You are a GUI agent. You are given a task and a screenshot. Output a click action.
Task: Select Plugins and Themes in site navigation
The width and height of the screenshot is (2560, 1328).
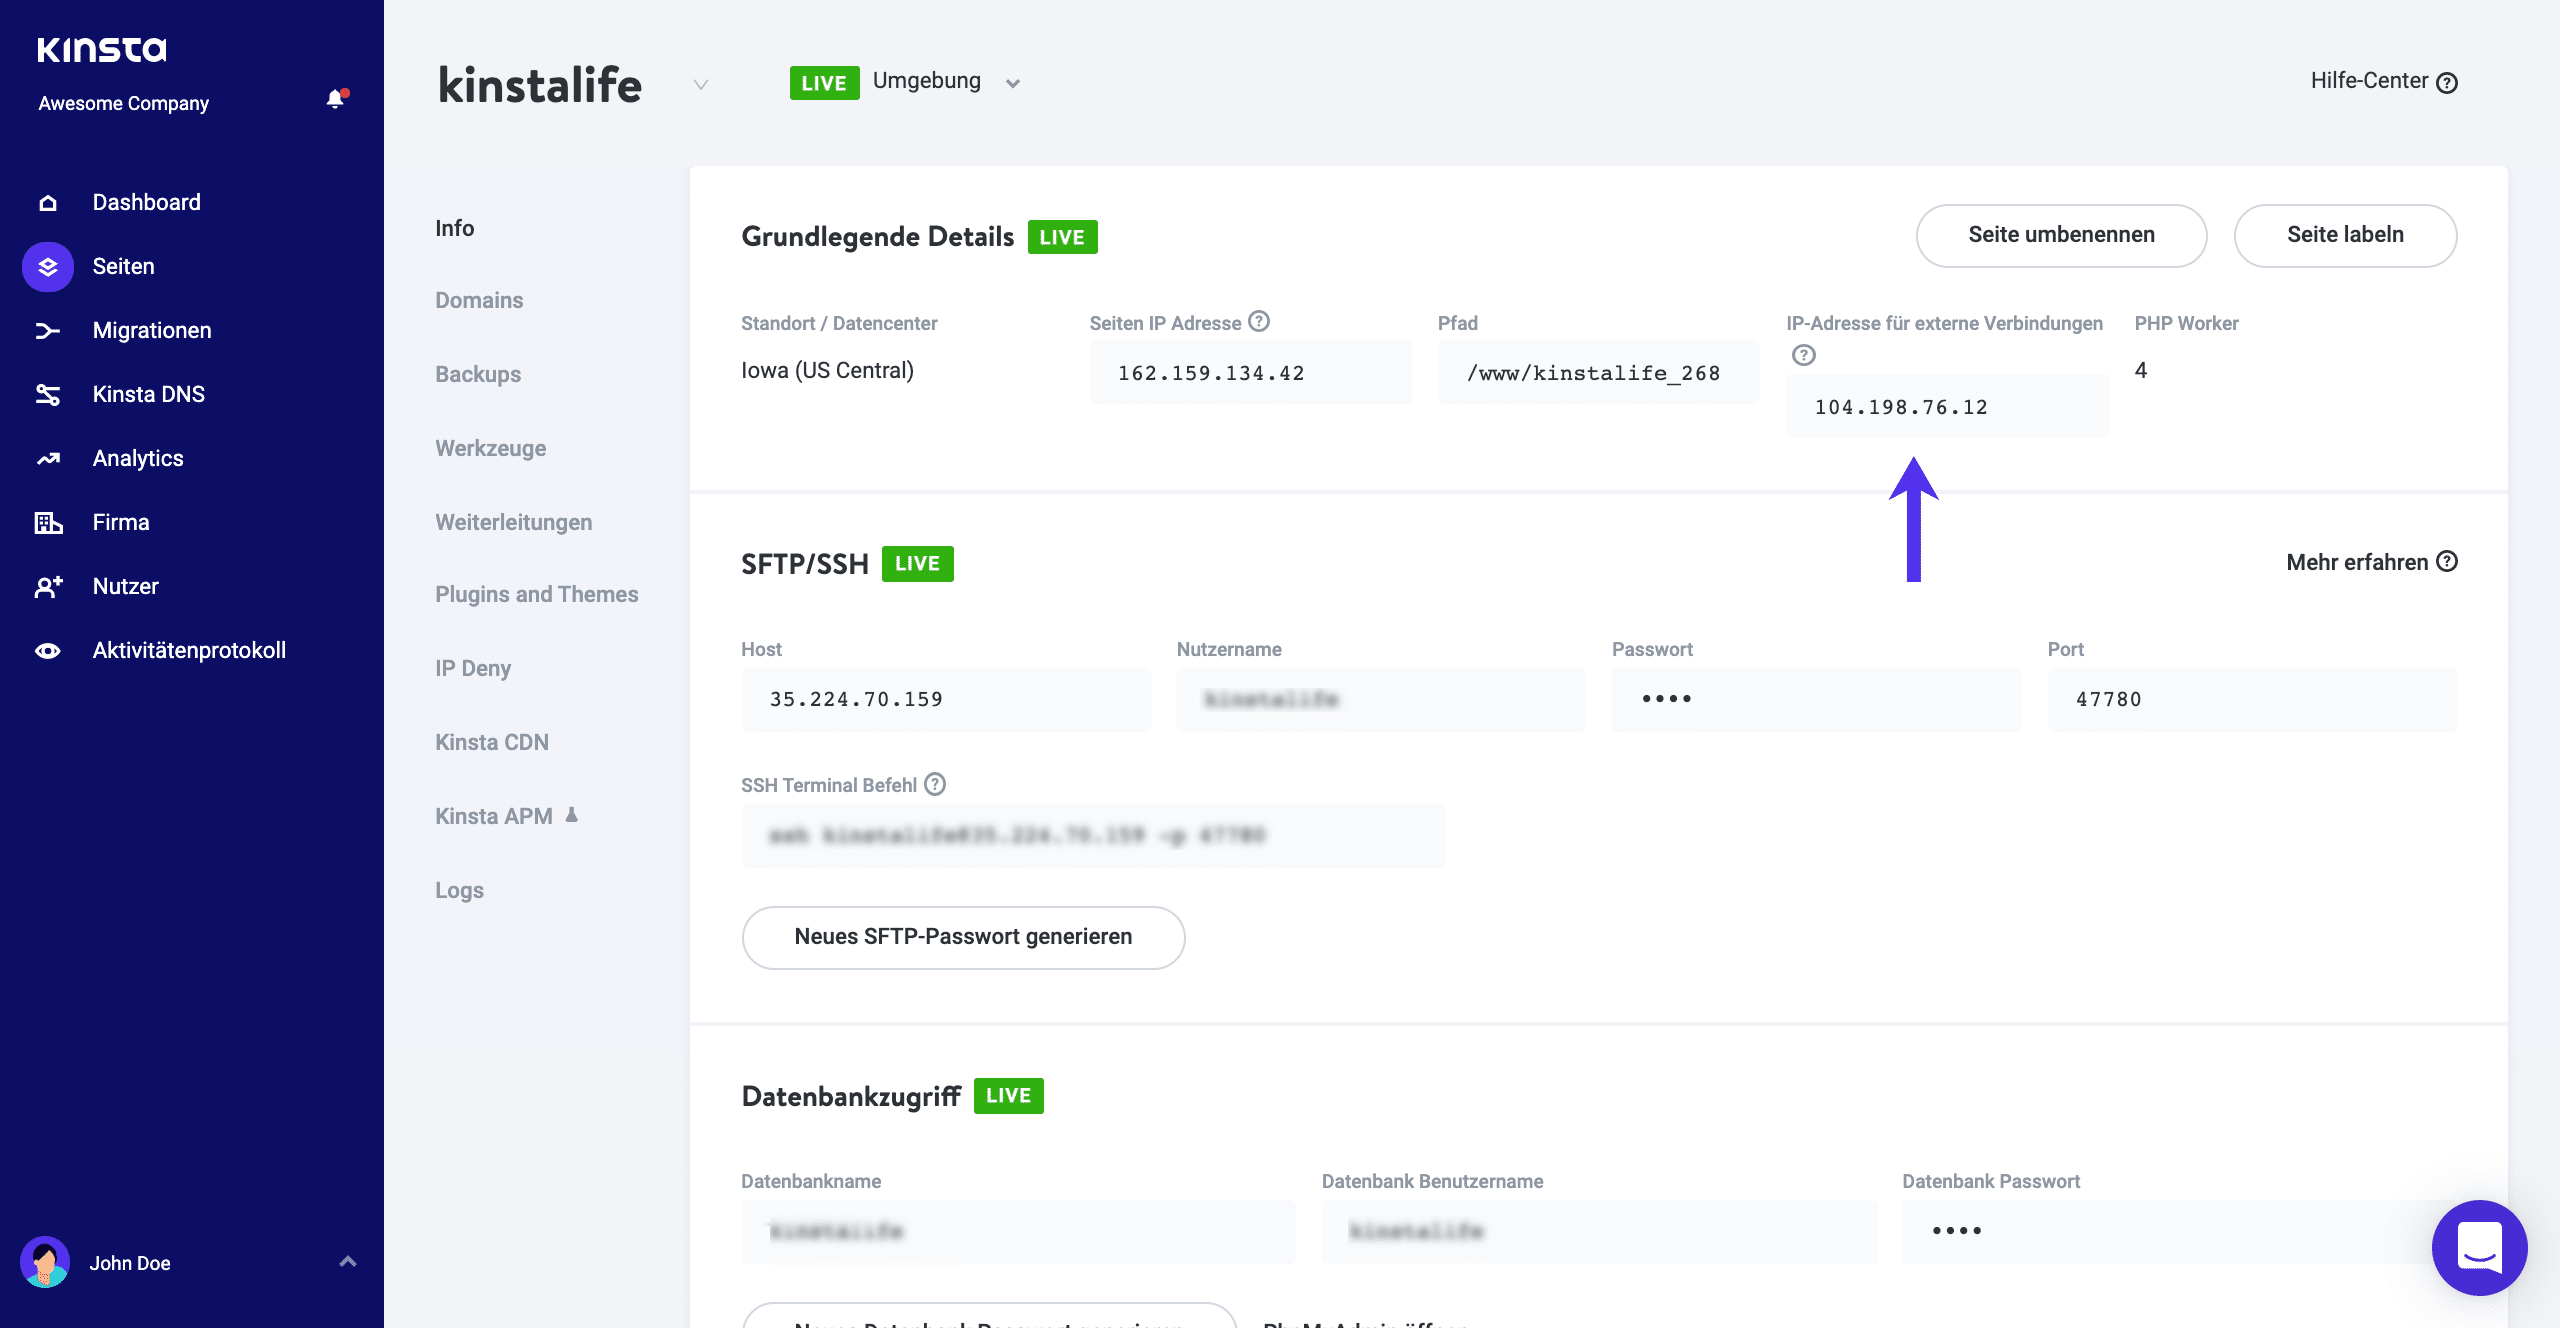[x=536, y=593]
